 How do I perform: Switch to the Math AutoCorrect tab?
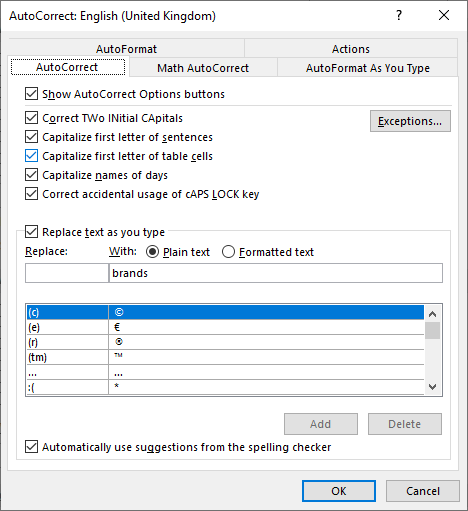(203, 68)
